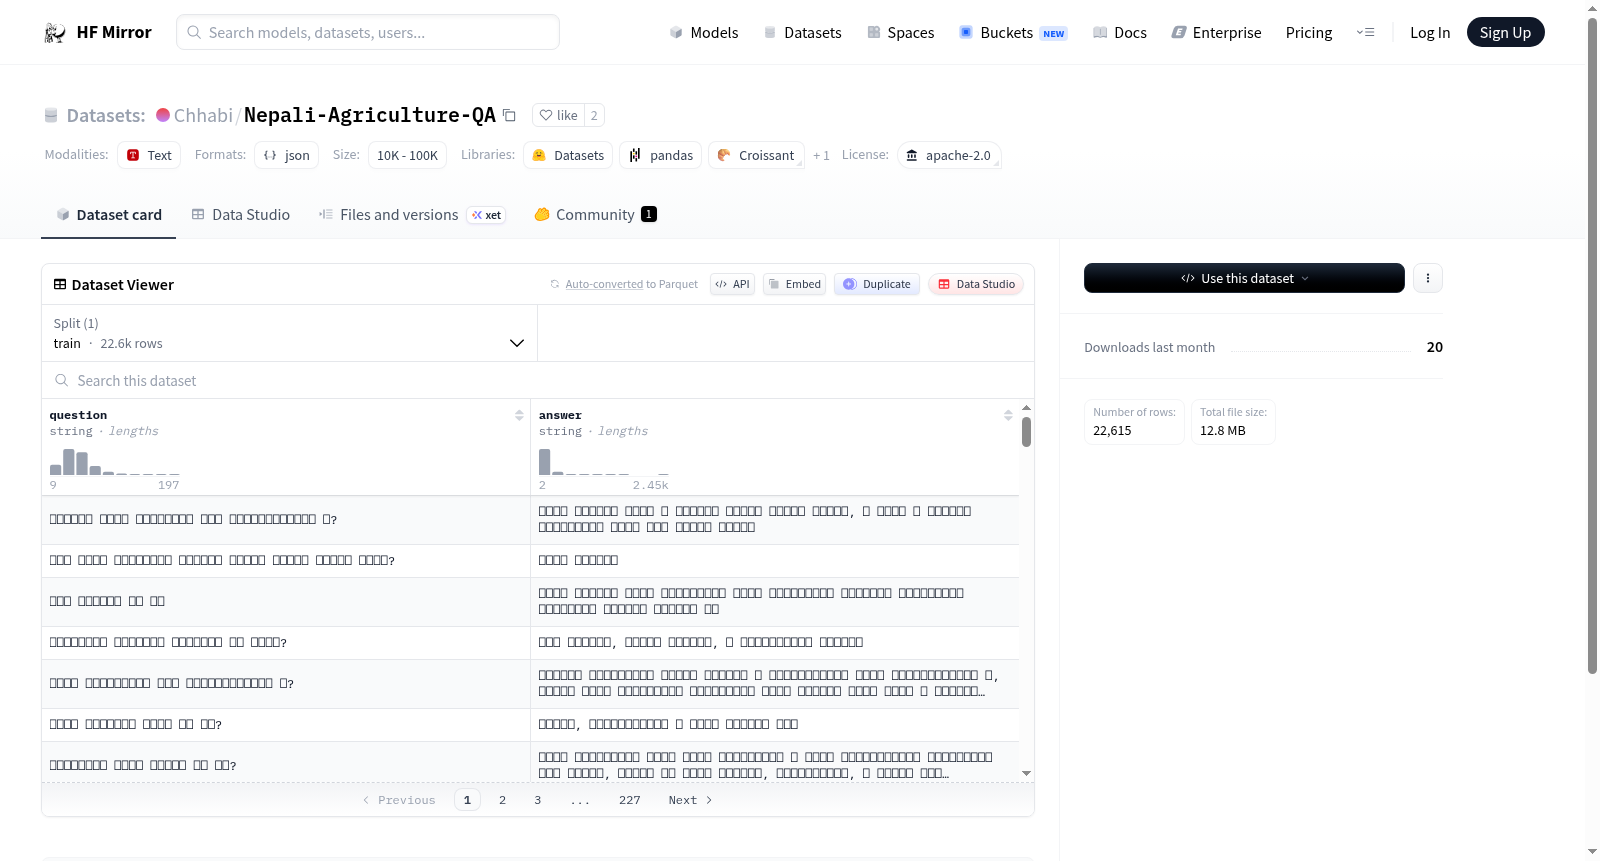Screen dimensions: 1600x861
Task: Open the Use this dataset dropdown
Action: click(1244, 278)
